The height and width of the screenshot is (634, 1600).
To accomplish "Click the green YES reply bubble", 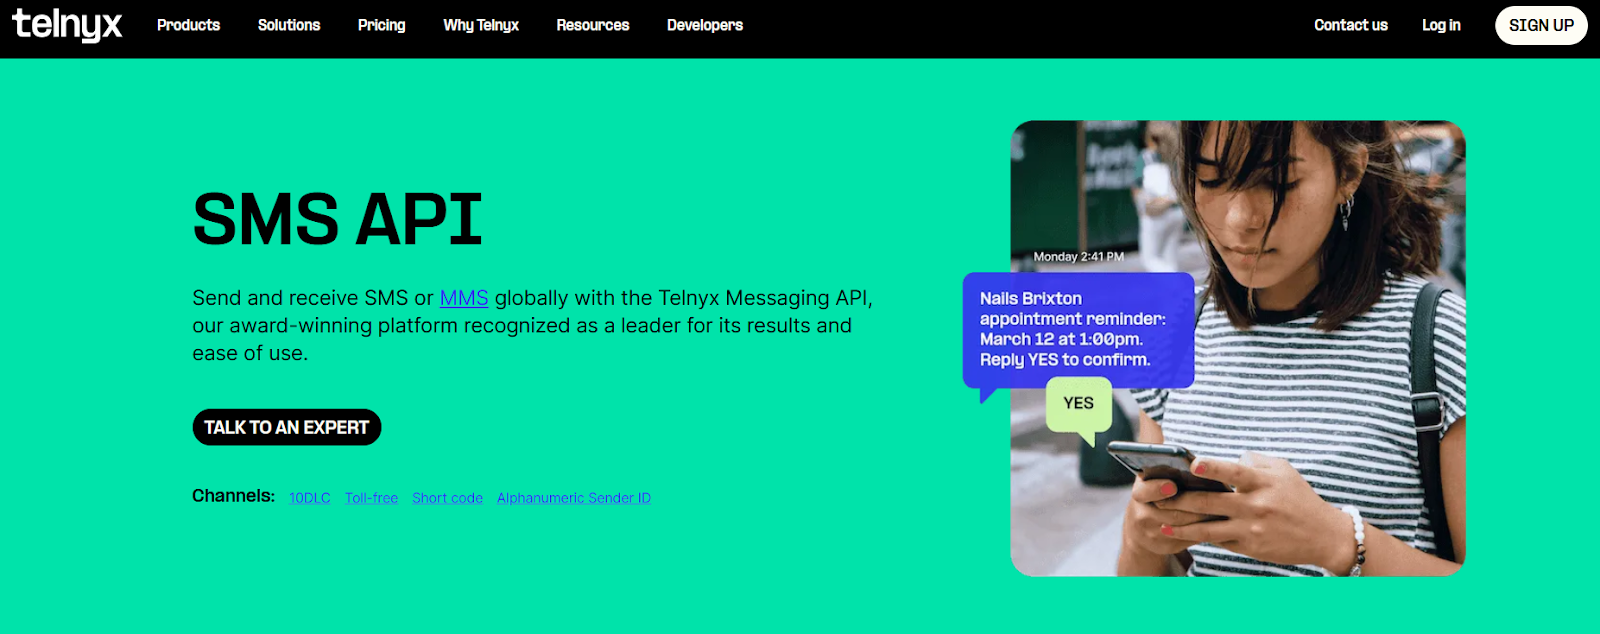I will 1079,405.
